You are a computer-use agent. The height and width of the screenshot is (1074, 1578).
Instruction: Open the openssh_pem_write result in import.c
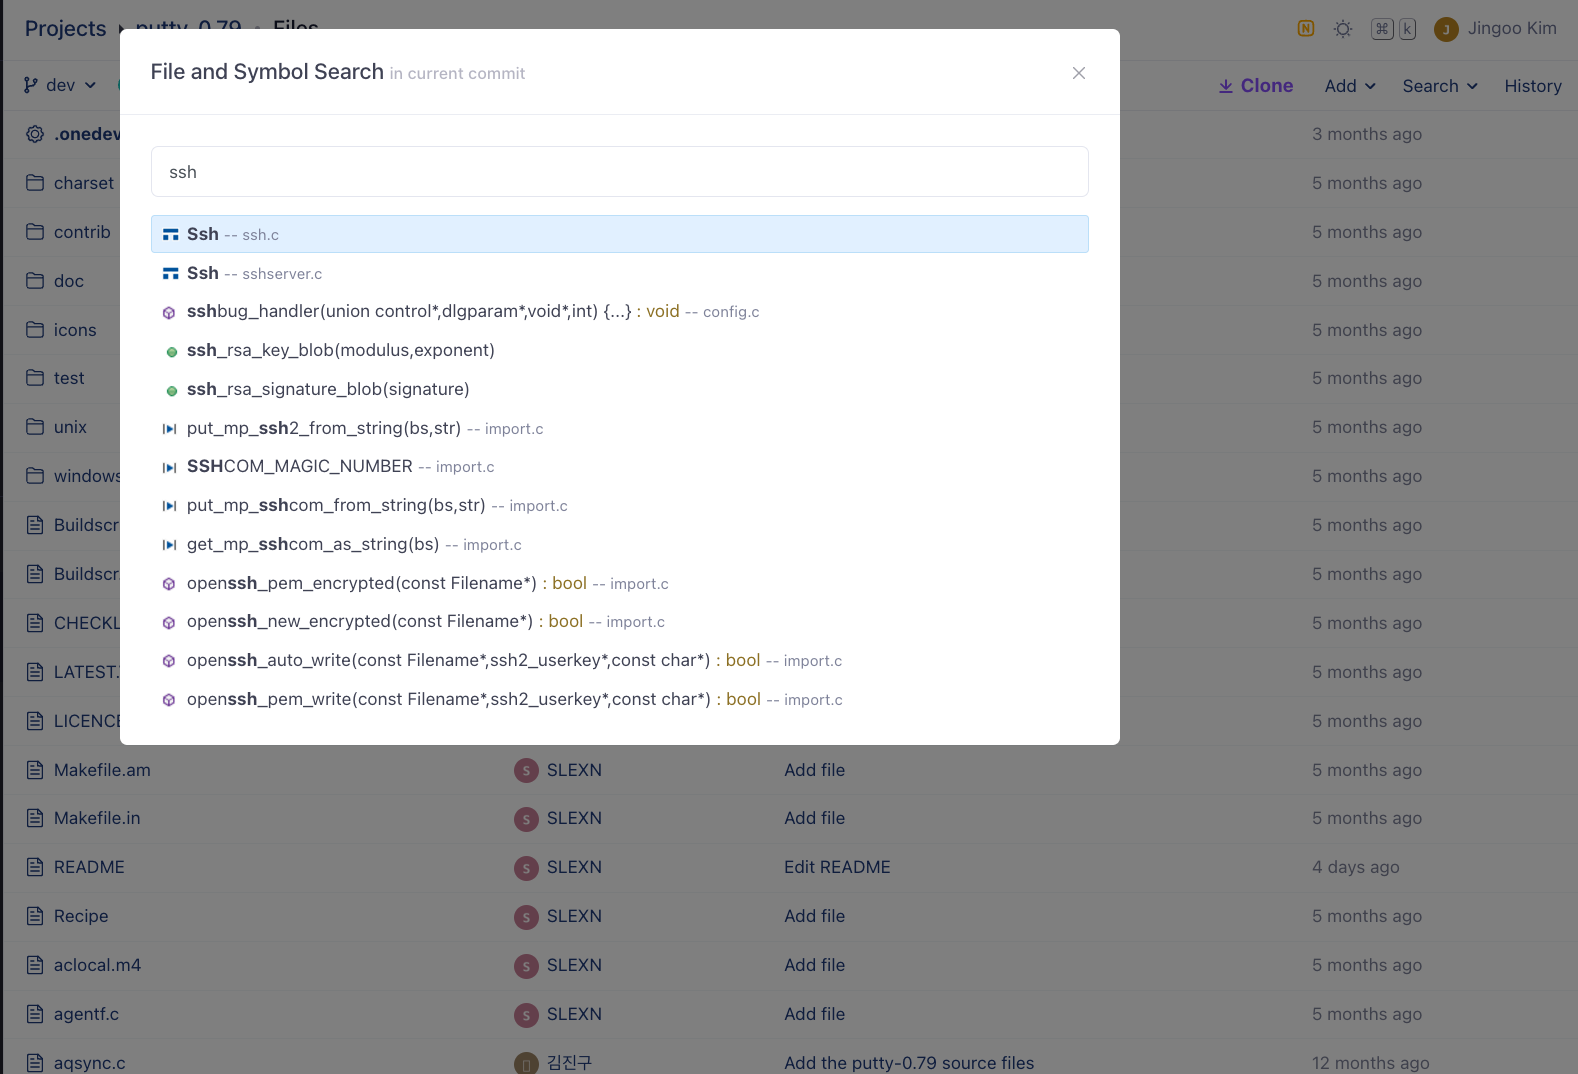tap(619, 700)
